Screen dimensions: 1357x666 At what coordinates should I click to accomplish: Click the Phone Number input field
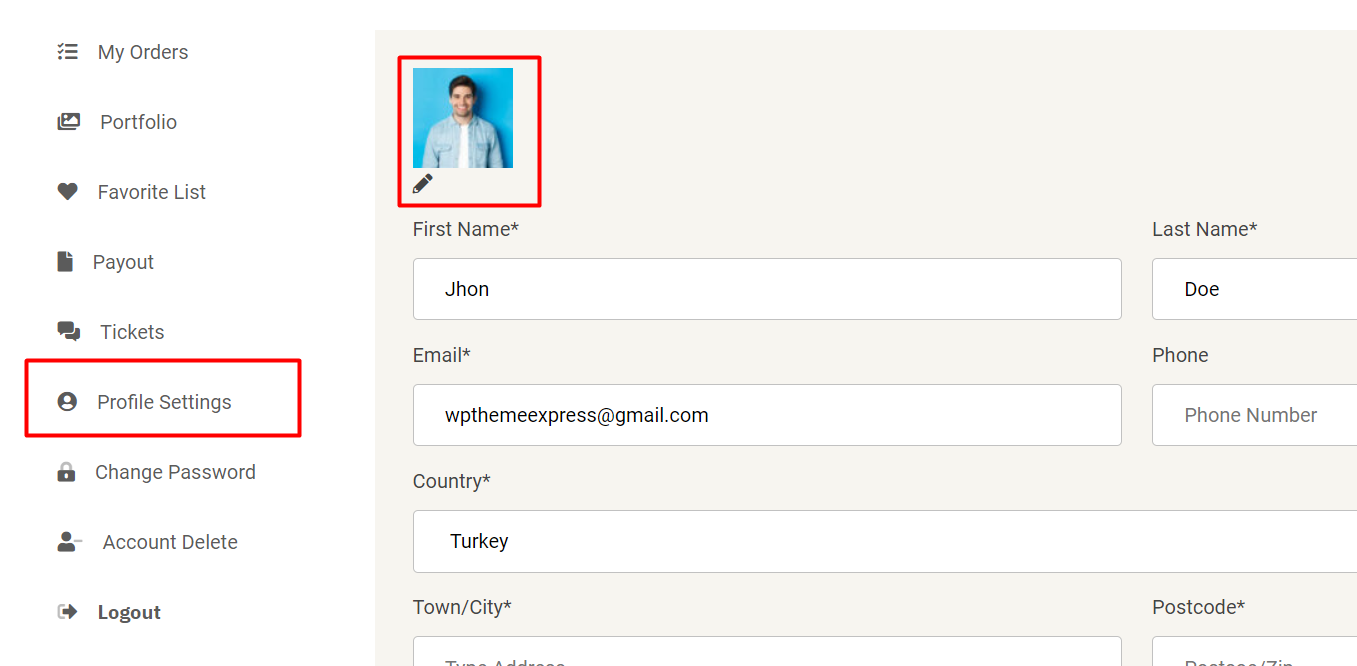pos(1255,415)
